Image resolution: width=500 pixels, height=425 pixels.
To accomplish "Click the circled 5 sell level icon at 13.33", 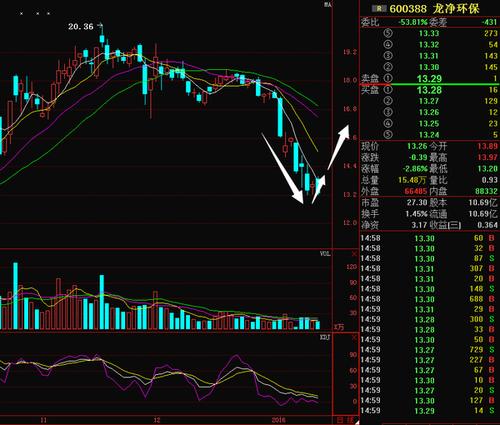I will [388, 33].
